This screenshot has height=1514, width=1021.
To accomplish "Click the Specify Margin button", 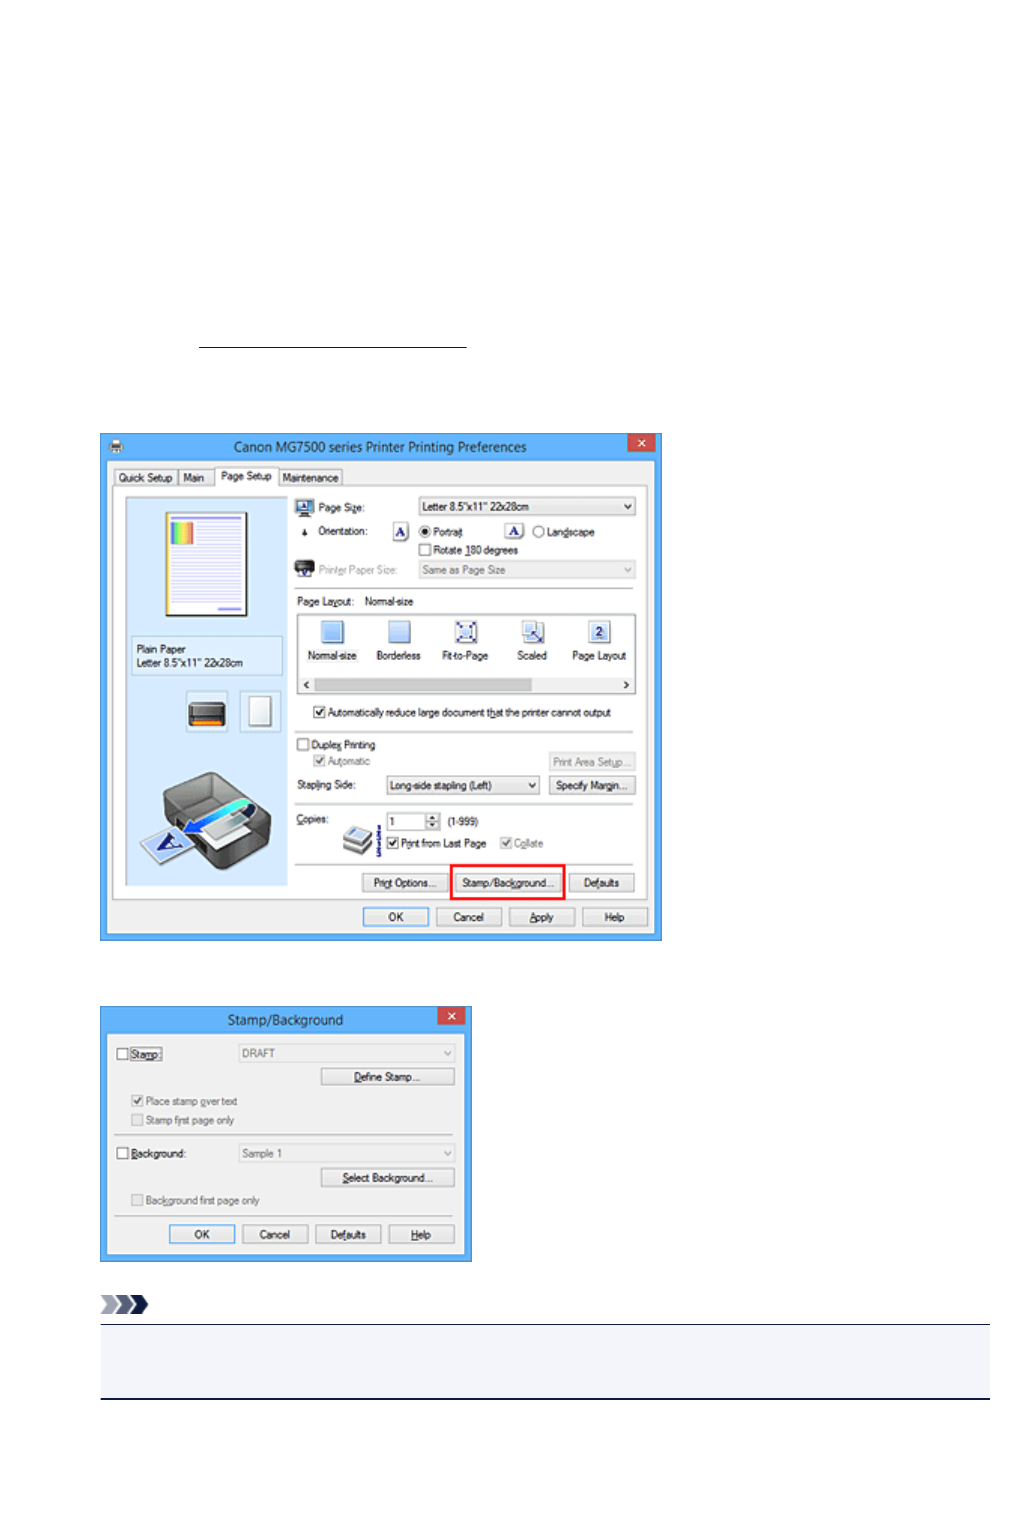I will 592,786.
